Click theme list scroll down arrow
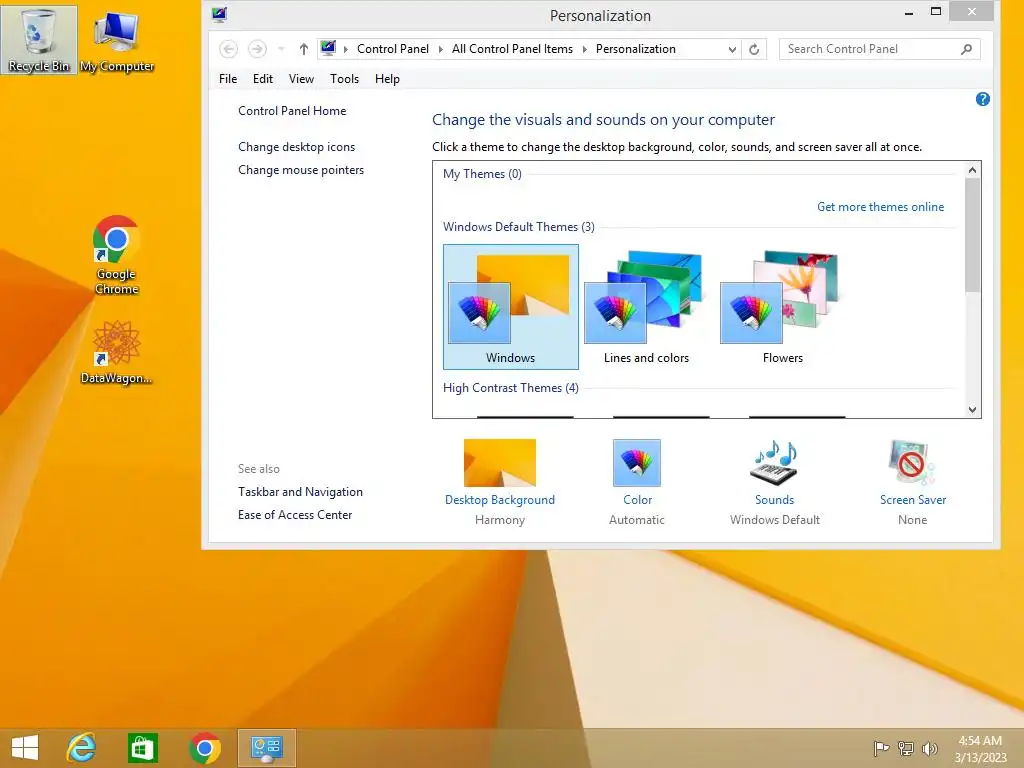This screenshot has width=1024, height=768. (972, 409)
